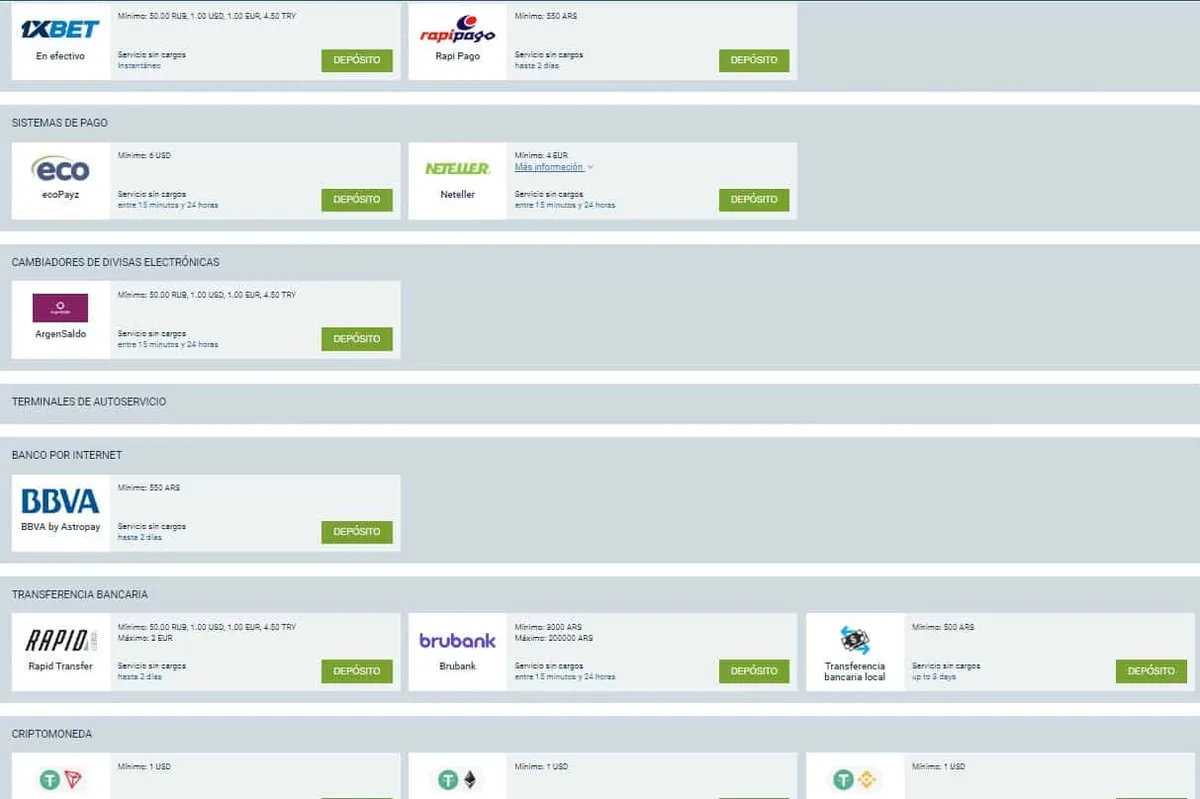Image resolution: width=1200 pixels, height=799 pixels.
Task: Click the Neteller label text
Action: point(457,194)
